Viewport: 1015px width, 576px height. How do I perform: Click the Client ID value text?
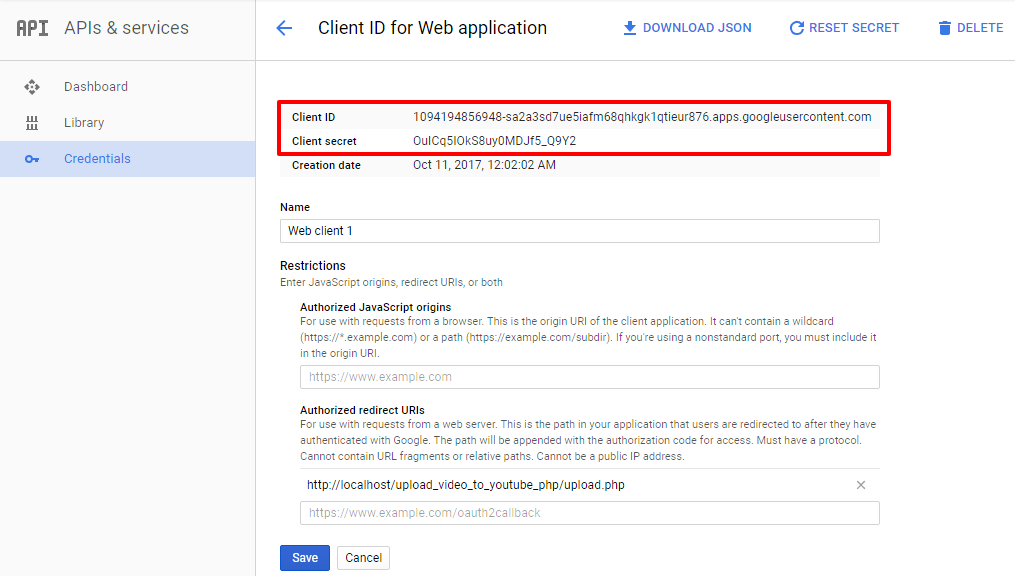642,117
